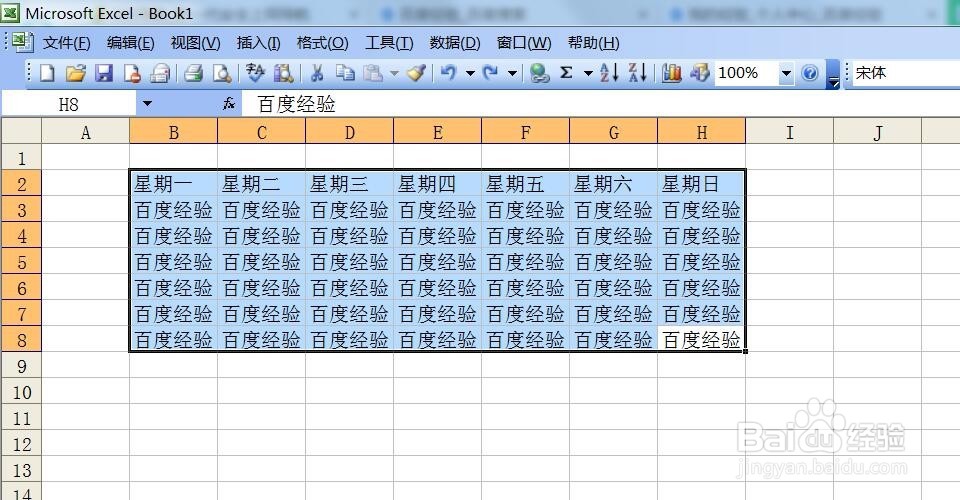This screenshot has height=500, width=960.
Task: Select row 10 header
Action: coord(21,392)
